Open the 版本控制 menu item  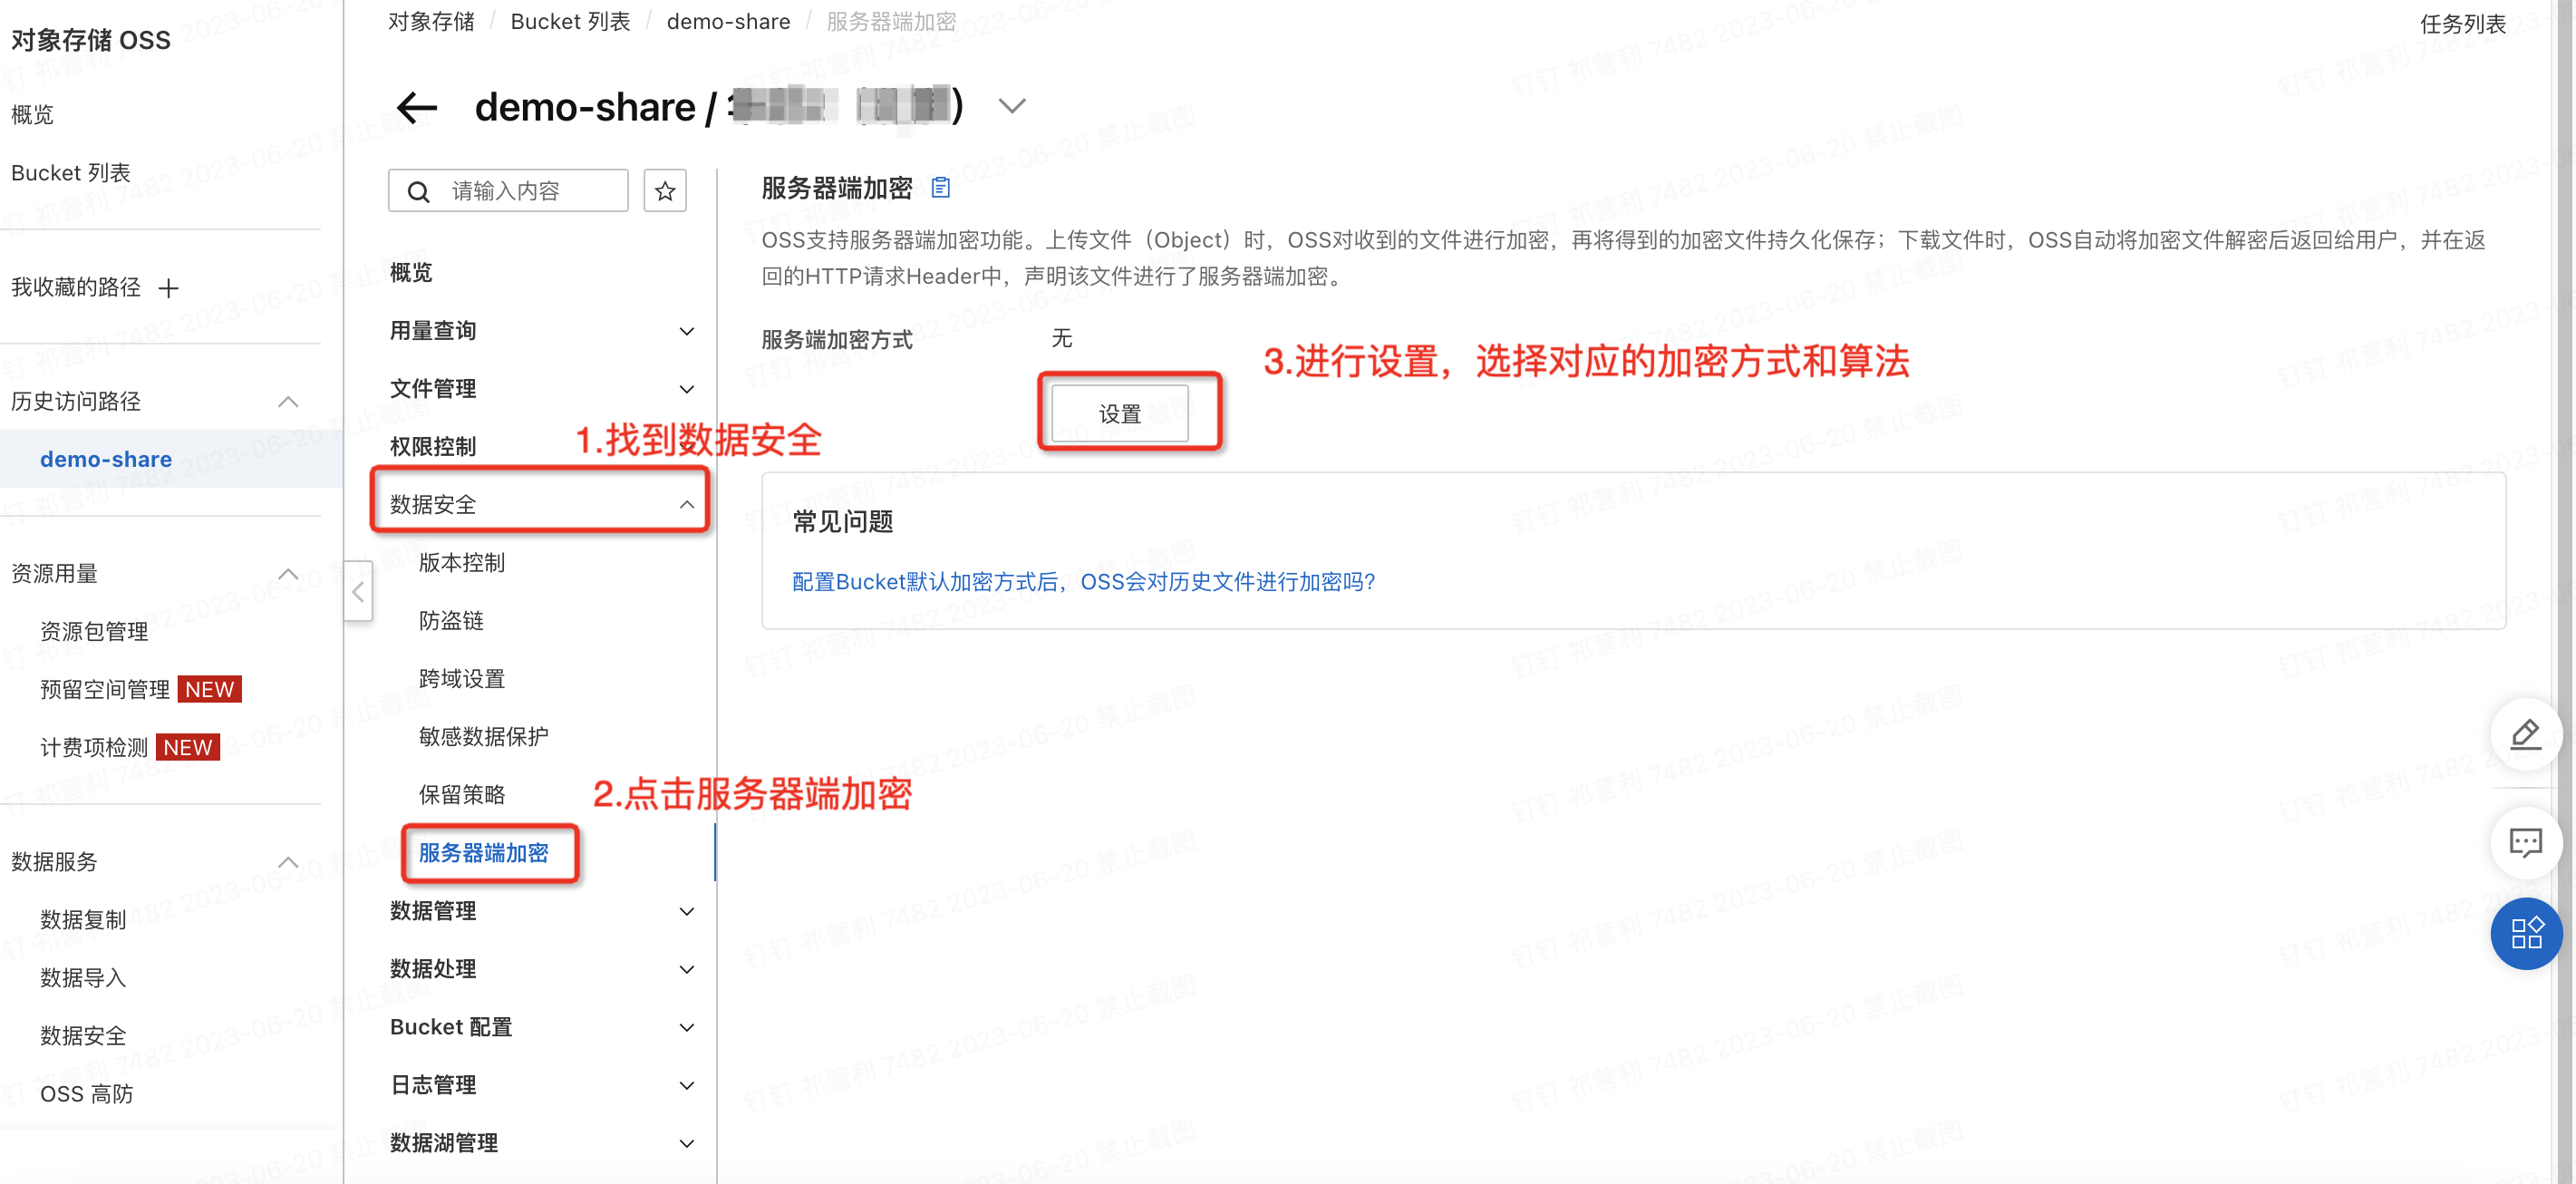click(462, 563)
